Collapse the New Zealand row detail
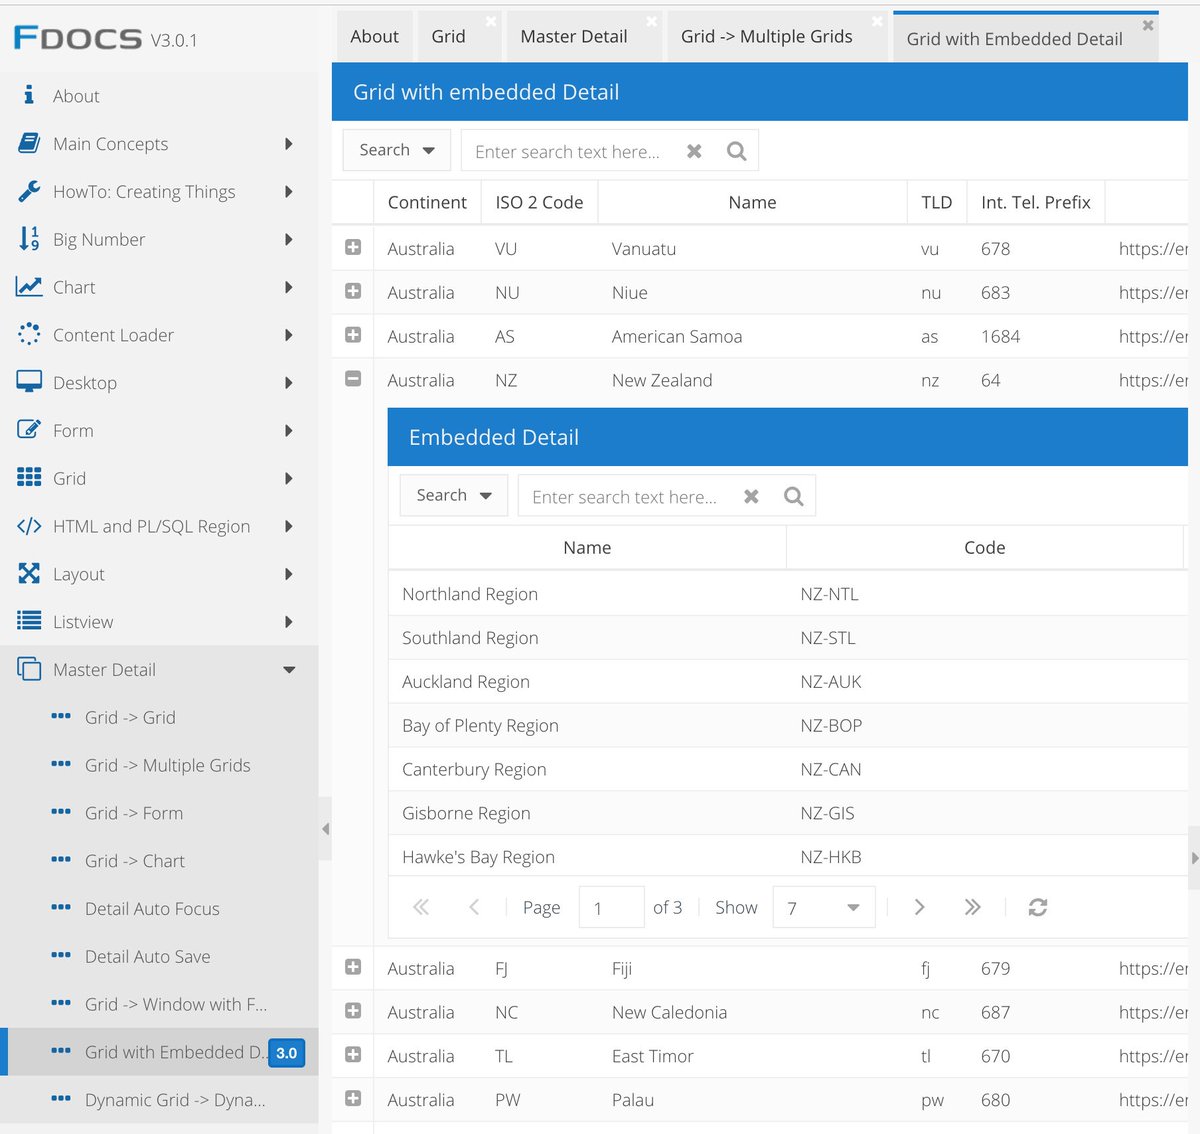The image size is (1200, 1134). (353, 379)
